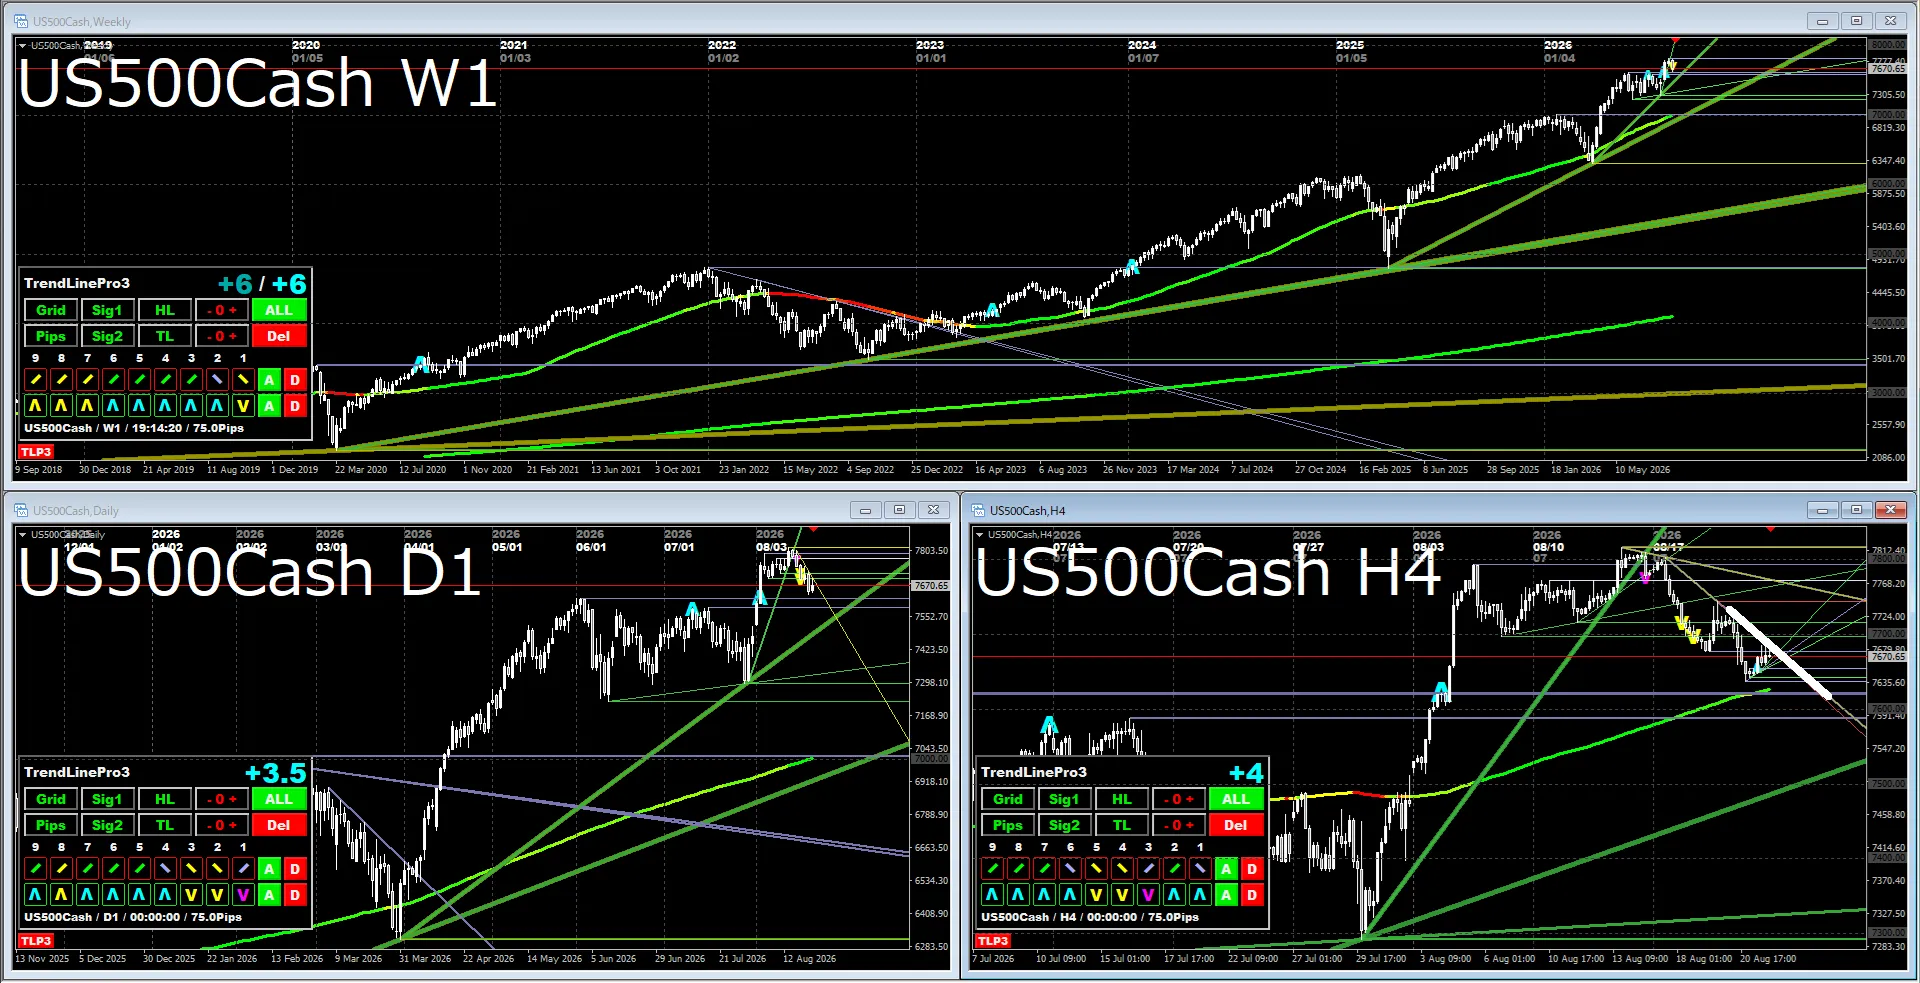The width and height of the screenshot is (1920, 983).
Task: Select signal 2 up arrow in H4 panel
Action: pyautogui.click(x=1174, y=895)
